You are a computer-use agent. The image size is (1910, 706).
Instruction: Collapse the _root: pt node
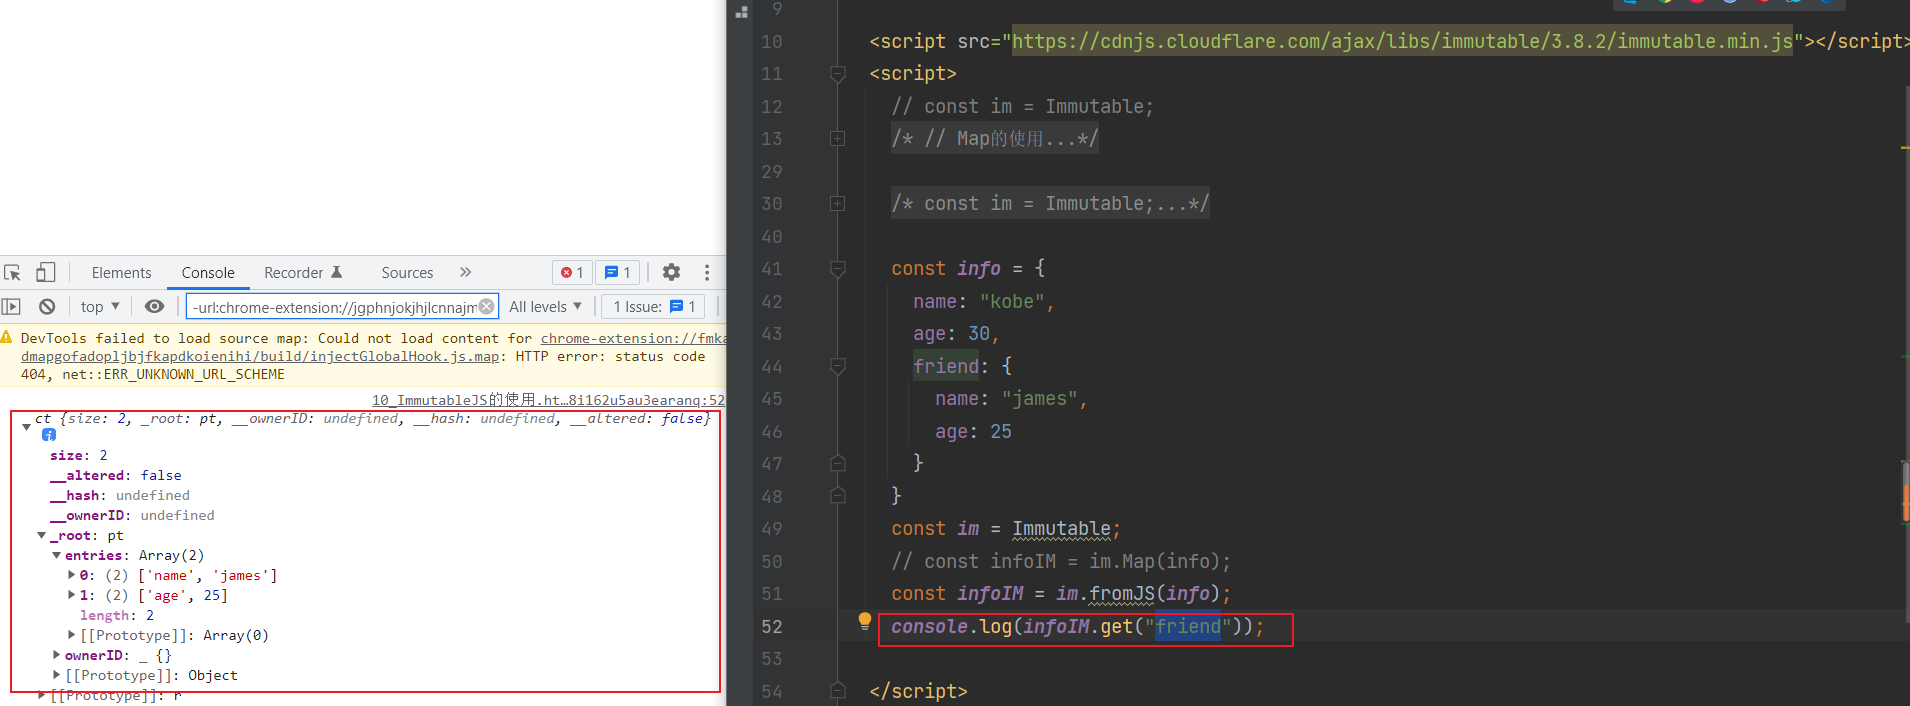(41, 536)
